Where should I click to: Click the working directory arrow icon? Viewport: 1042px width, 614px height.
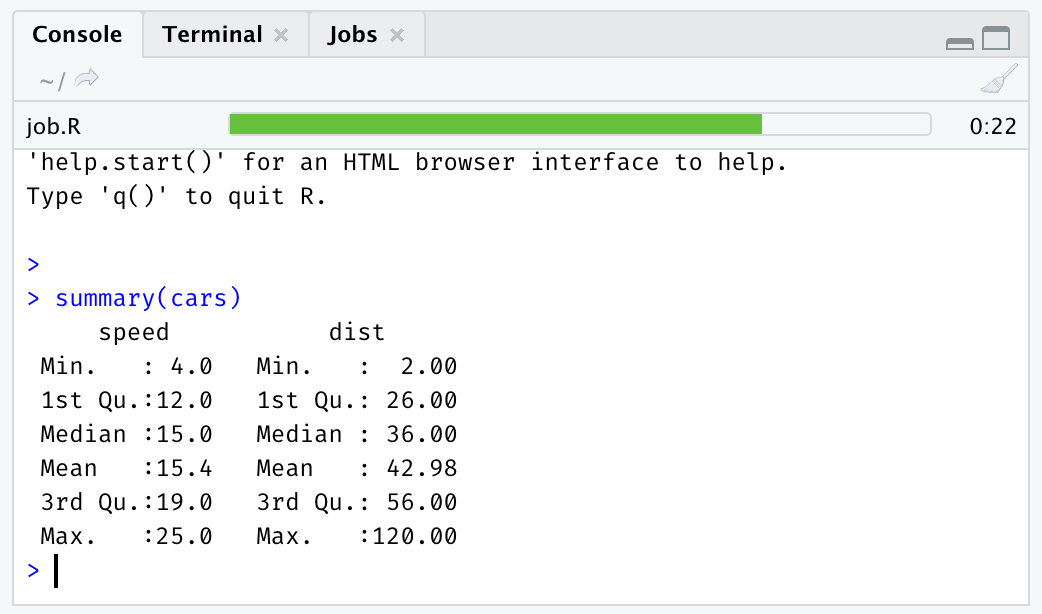pyautogui.click(x=88, y=79)
